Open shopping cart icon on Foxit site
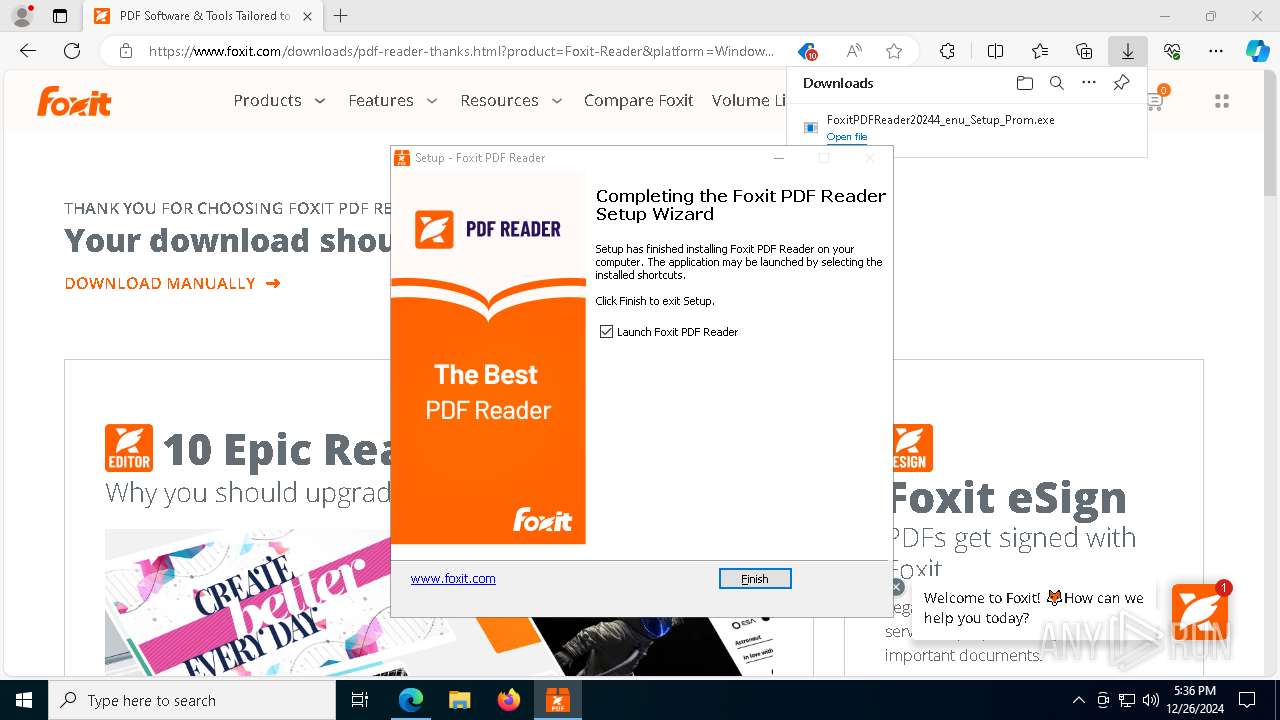Image resolution: width=1280 pixels, height=720 pixels. tap(1156, 99)
